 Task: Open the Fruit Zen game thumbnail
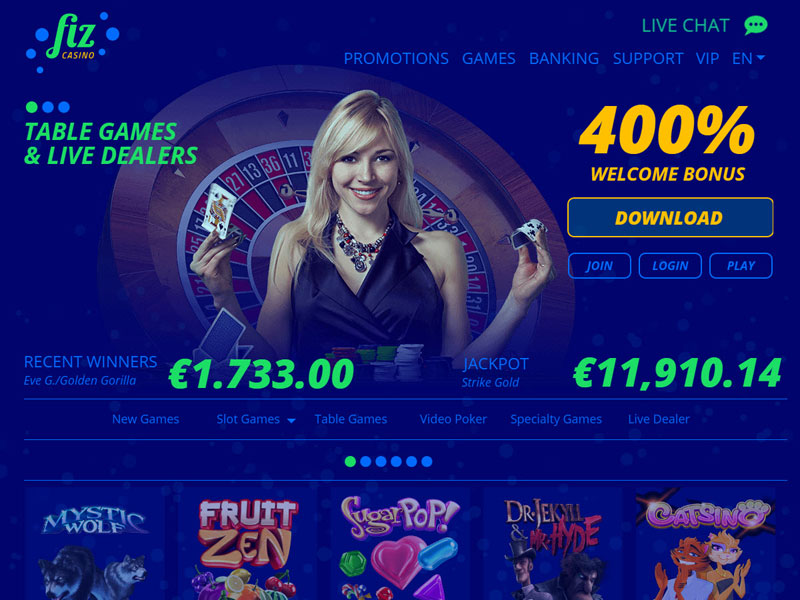click(x=247, y=544)
